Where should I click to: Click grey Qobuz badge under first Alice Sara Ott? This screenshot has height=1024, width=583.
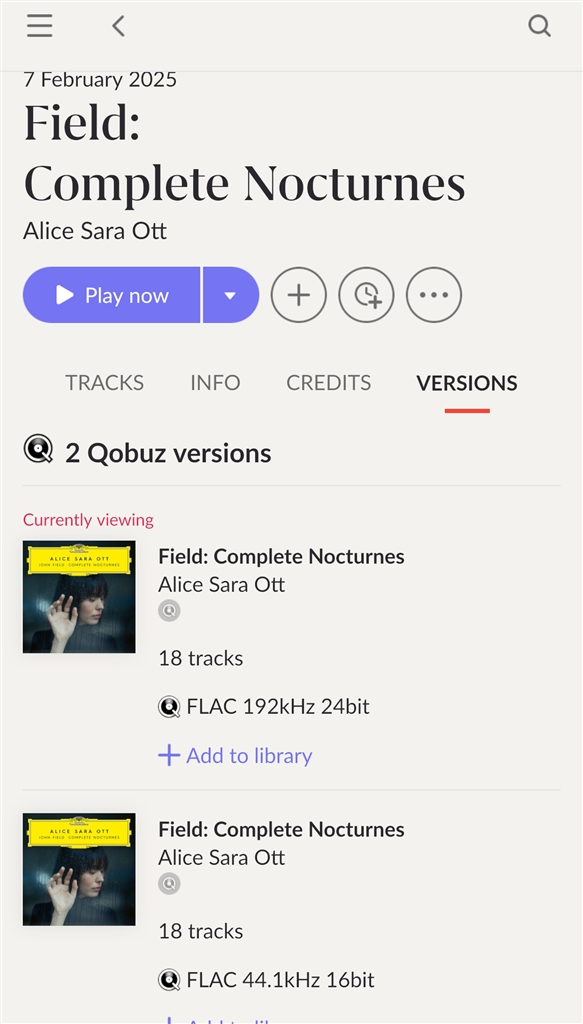[169, 611]
